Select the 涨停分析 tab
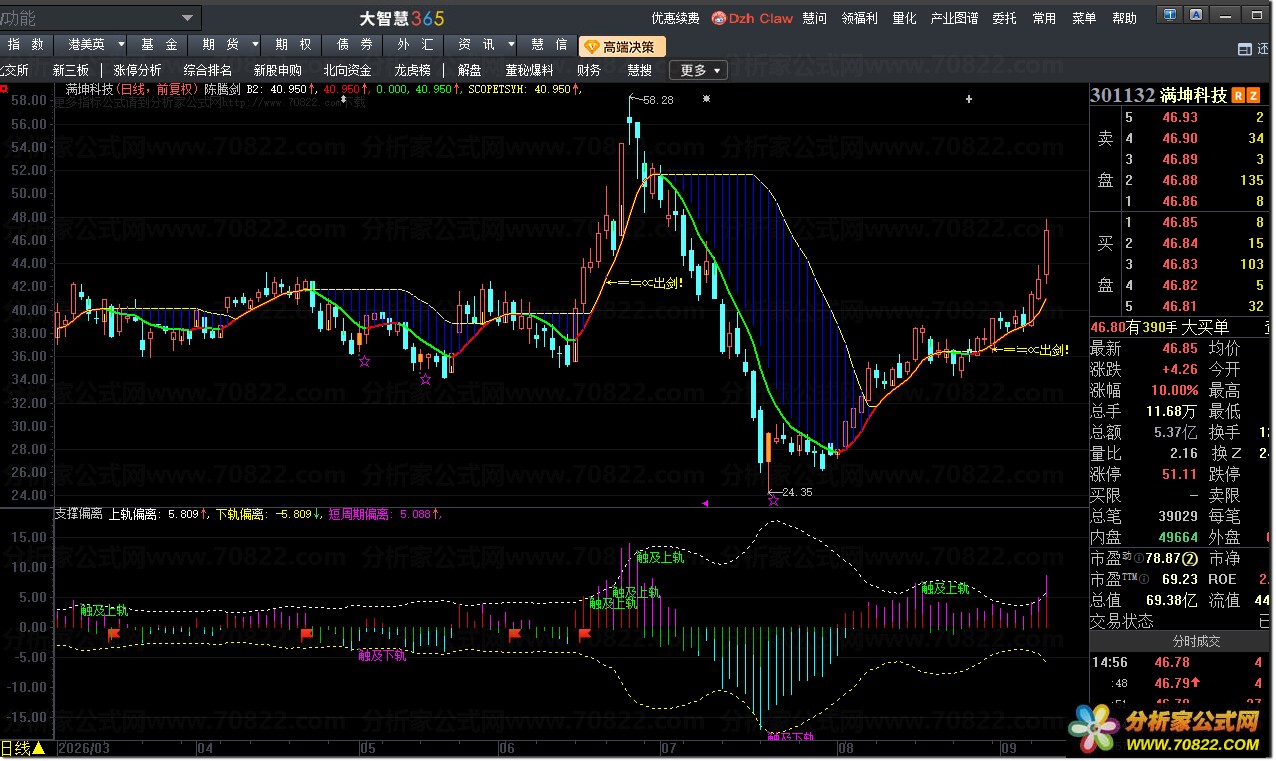This screenshot has width=1276, height=761. click(137, 70)
